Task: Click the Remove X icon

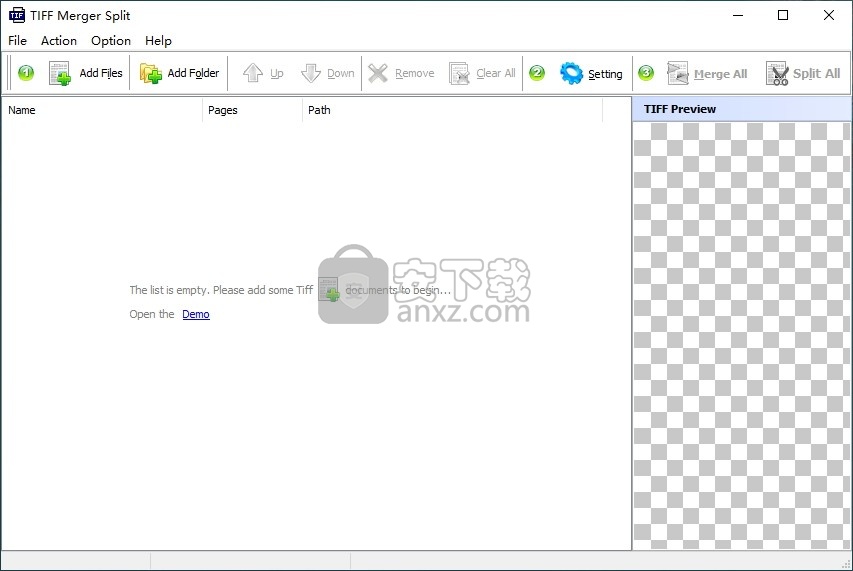Action: pos(378,73)
